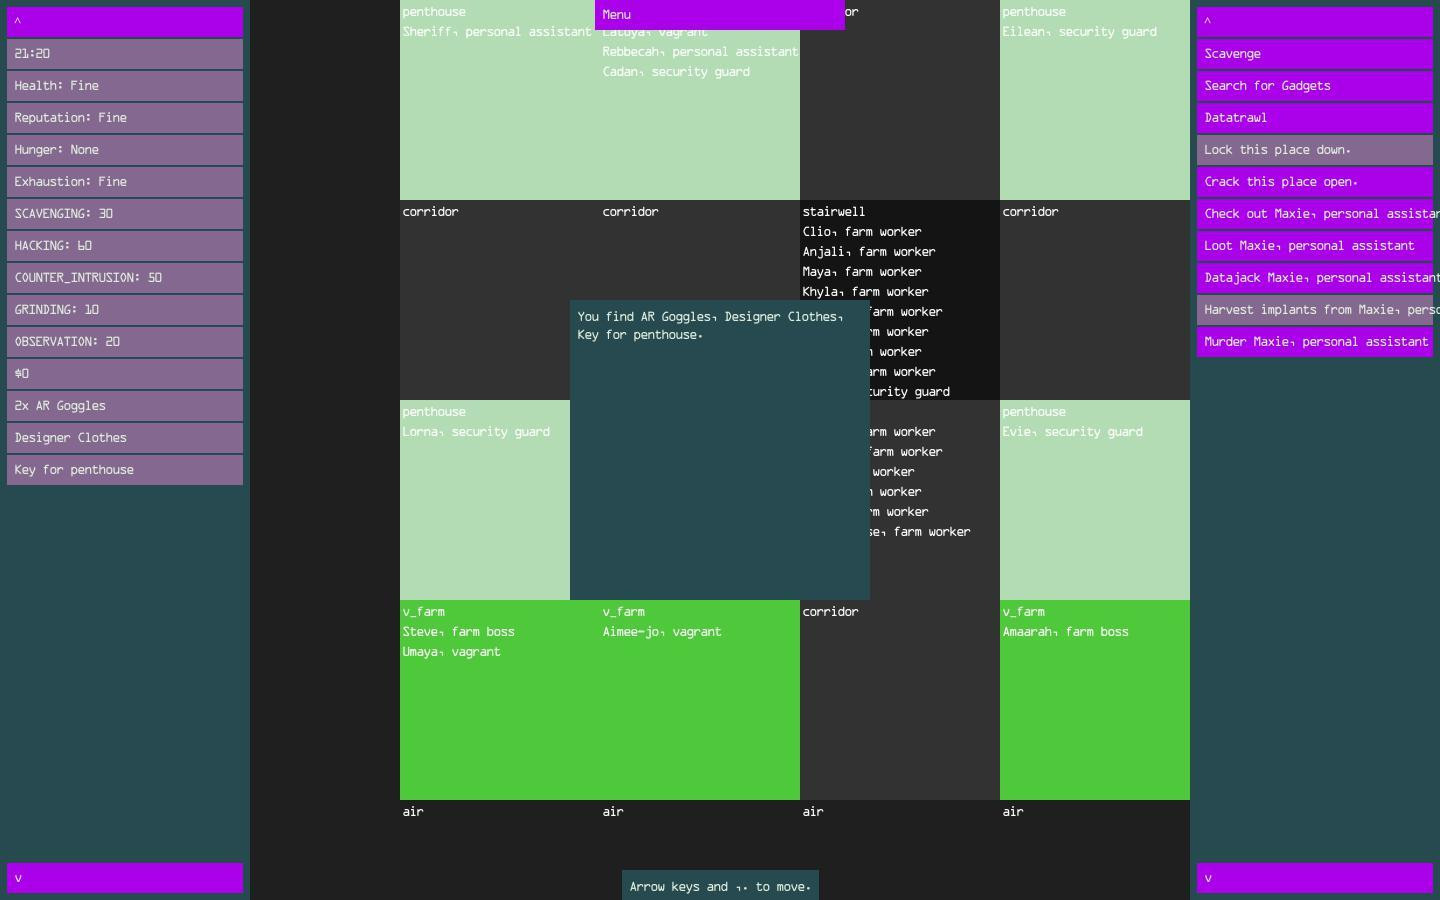Image resolution: width=1440 pixels, height=900 pixels.
Task: Click OBSERVATION: 20 skill
Action: pos(125,342)
